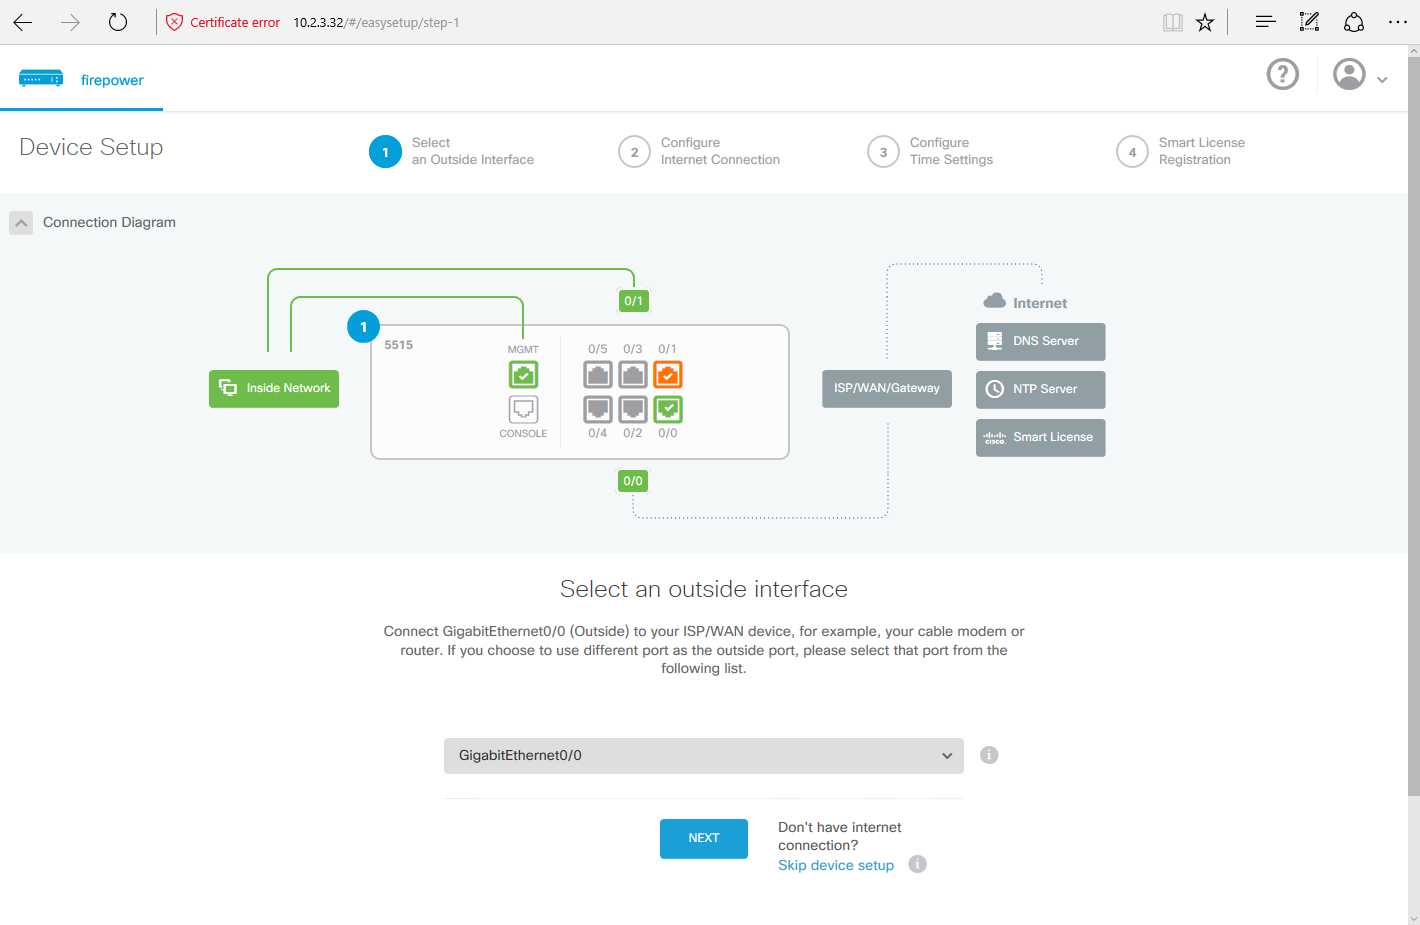The image size is (1420, 925).
Task: Click the Skip device setup link
Action: [836, 865]
